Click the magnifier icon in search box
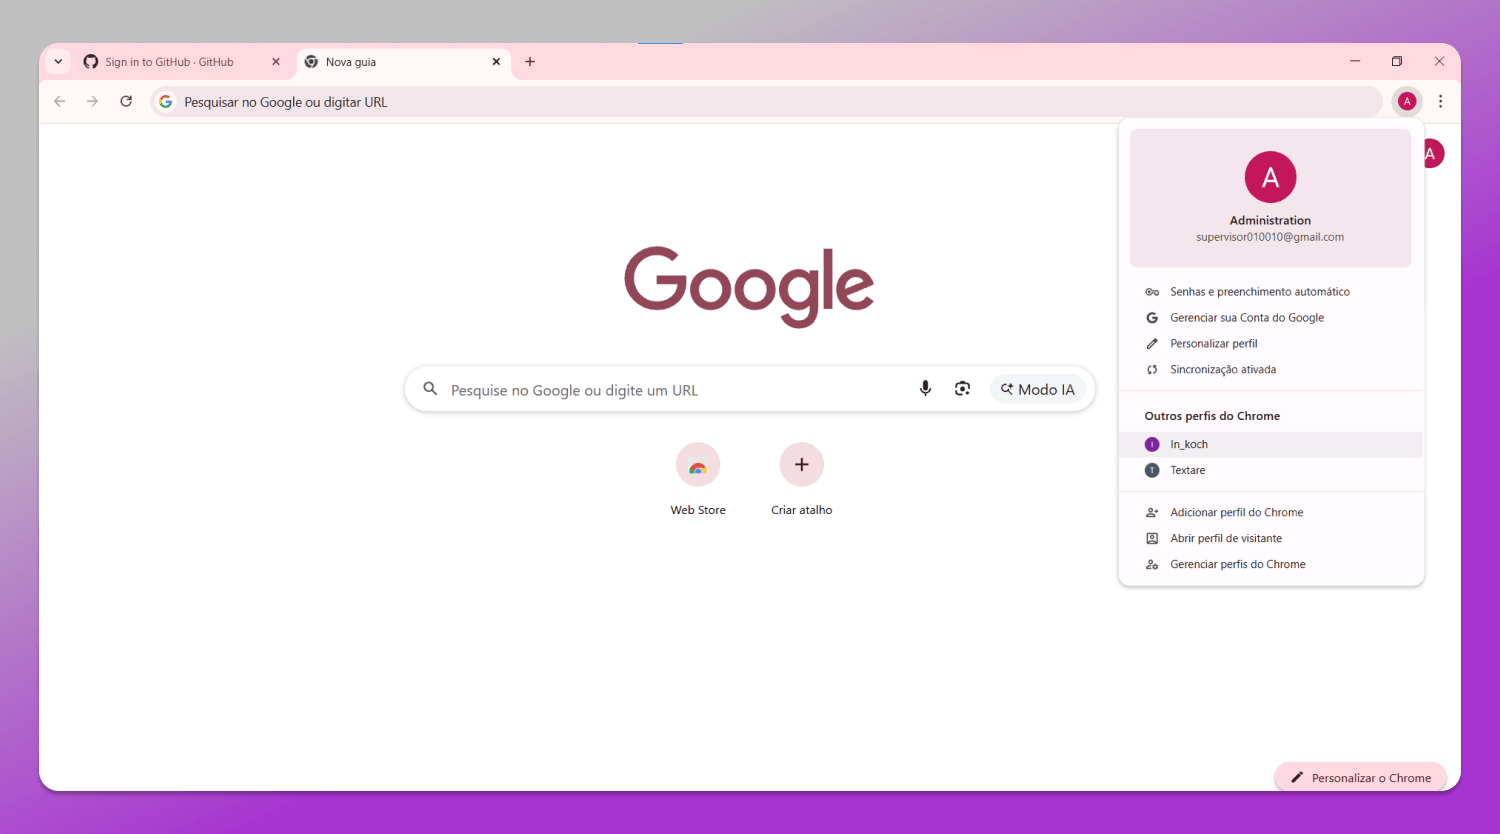1500x834 pixels. 430,389
